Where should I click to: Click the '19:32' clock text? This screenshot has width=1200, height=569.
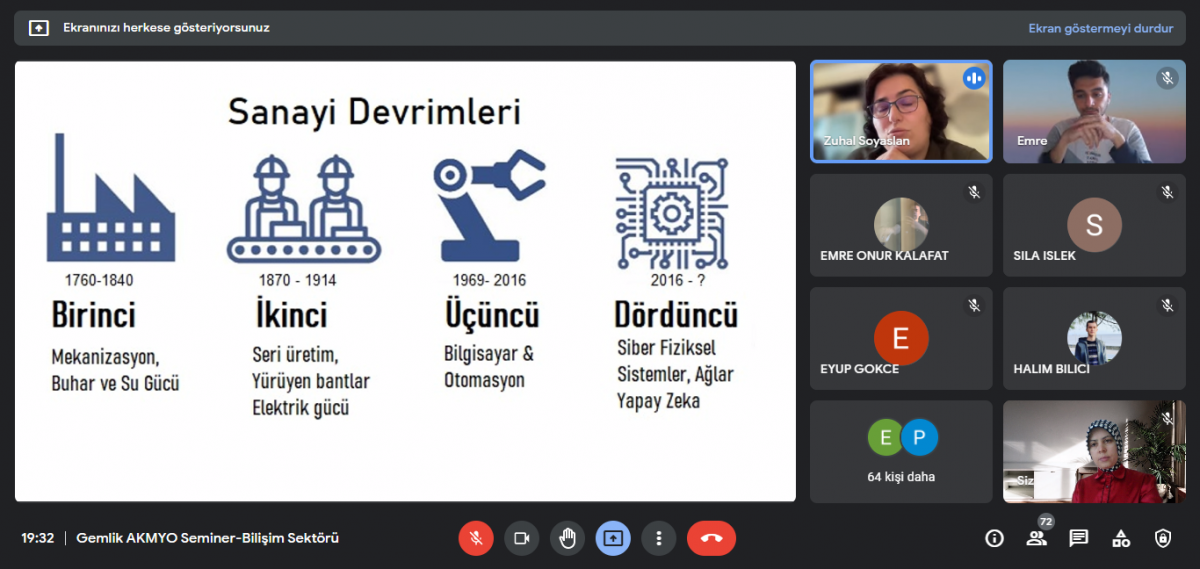point(38,538)
